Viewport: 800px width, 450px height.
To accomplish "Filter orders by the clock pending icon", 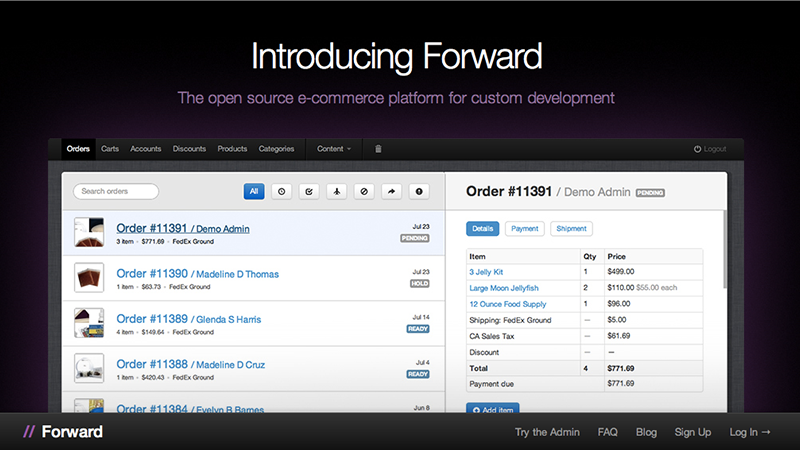I will (282, 191).
